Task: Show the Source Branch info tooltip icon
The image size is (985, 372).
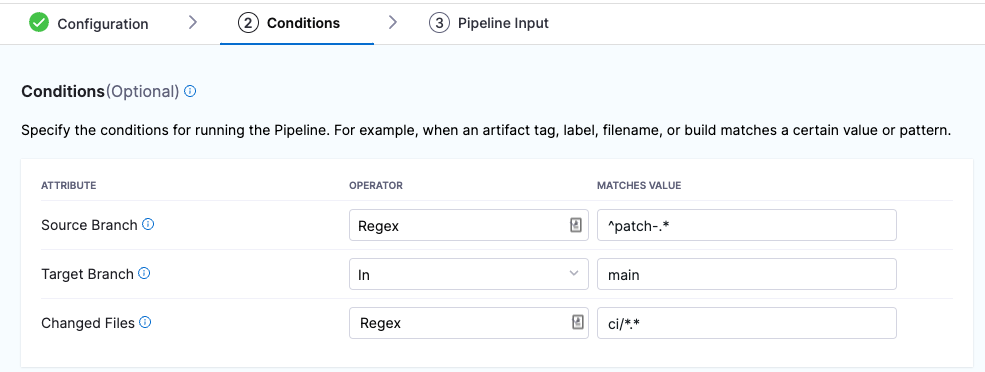Action: [148, 224]
